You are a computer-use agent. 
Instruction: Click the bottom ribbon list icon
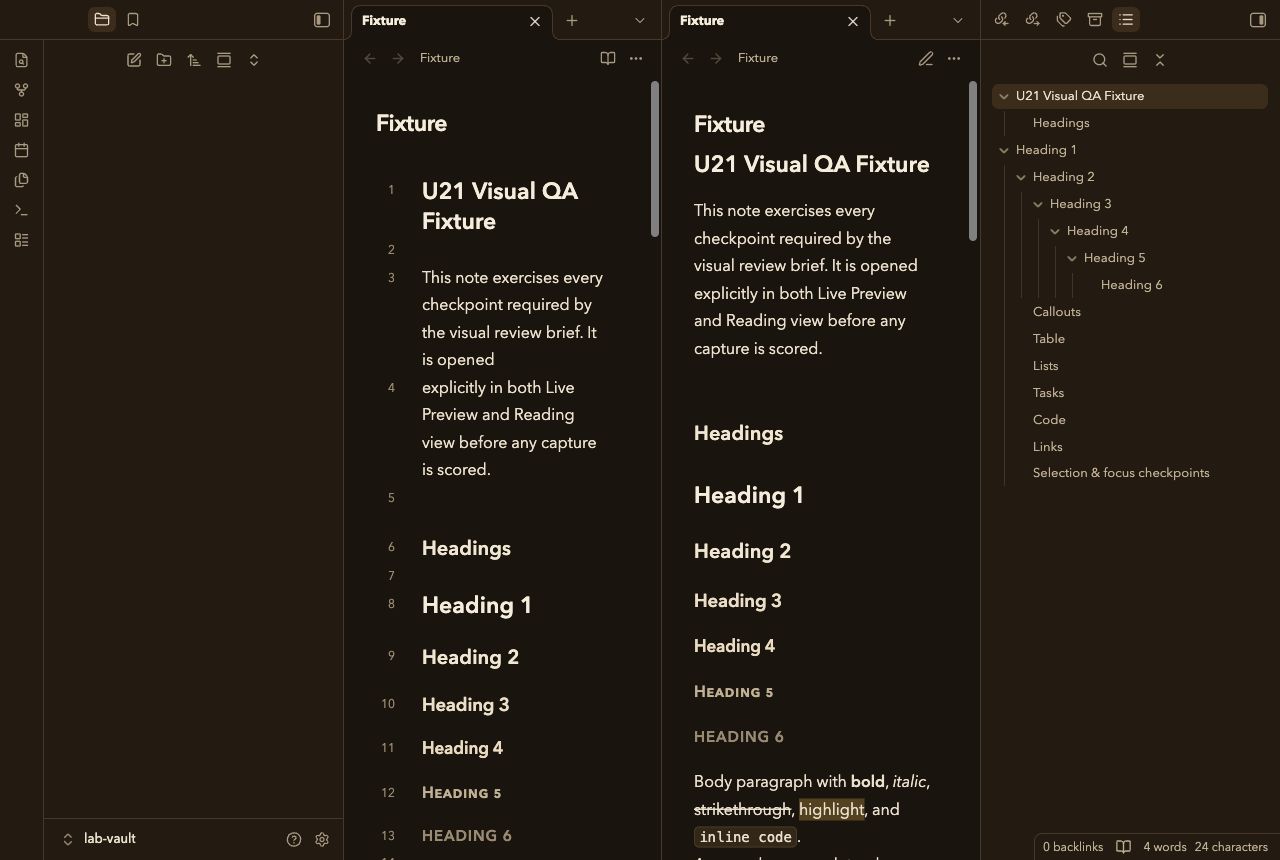pyautogui.click(x=22, y=240)
